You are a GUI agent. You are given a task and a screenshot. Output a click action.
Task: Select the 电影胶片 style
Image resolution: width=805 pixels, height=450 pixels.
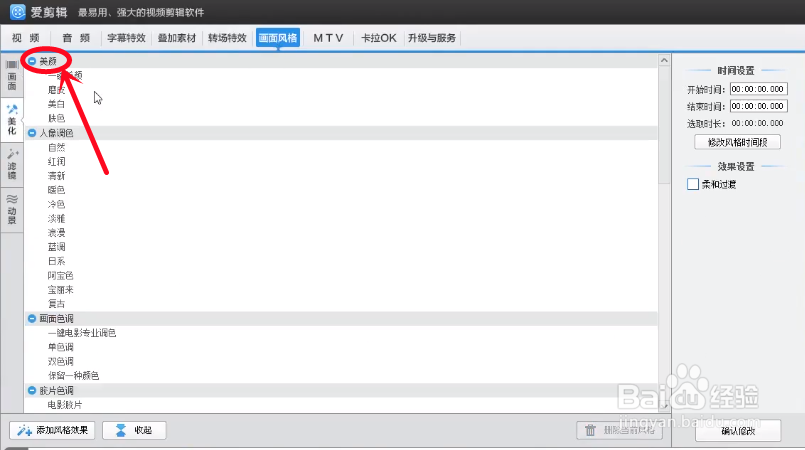point(65,405)
